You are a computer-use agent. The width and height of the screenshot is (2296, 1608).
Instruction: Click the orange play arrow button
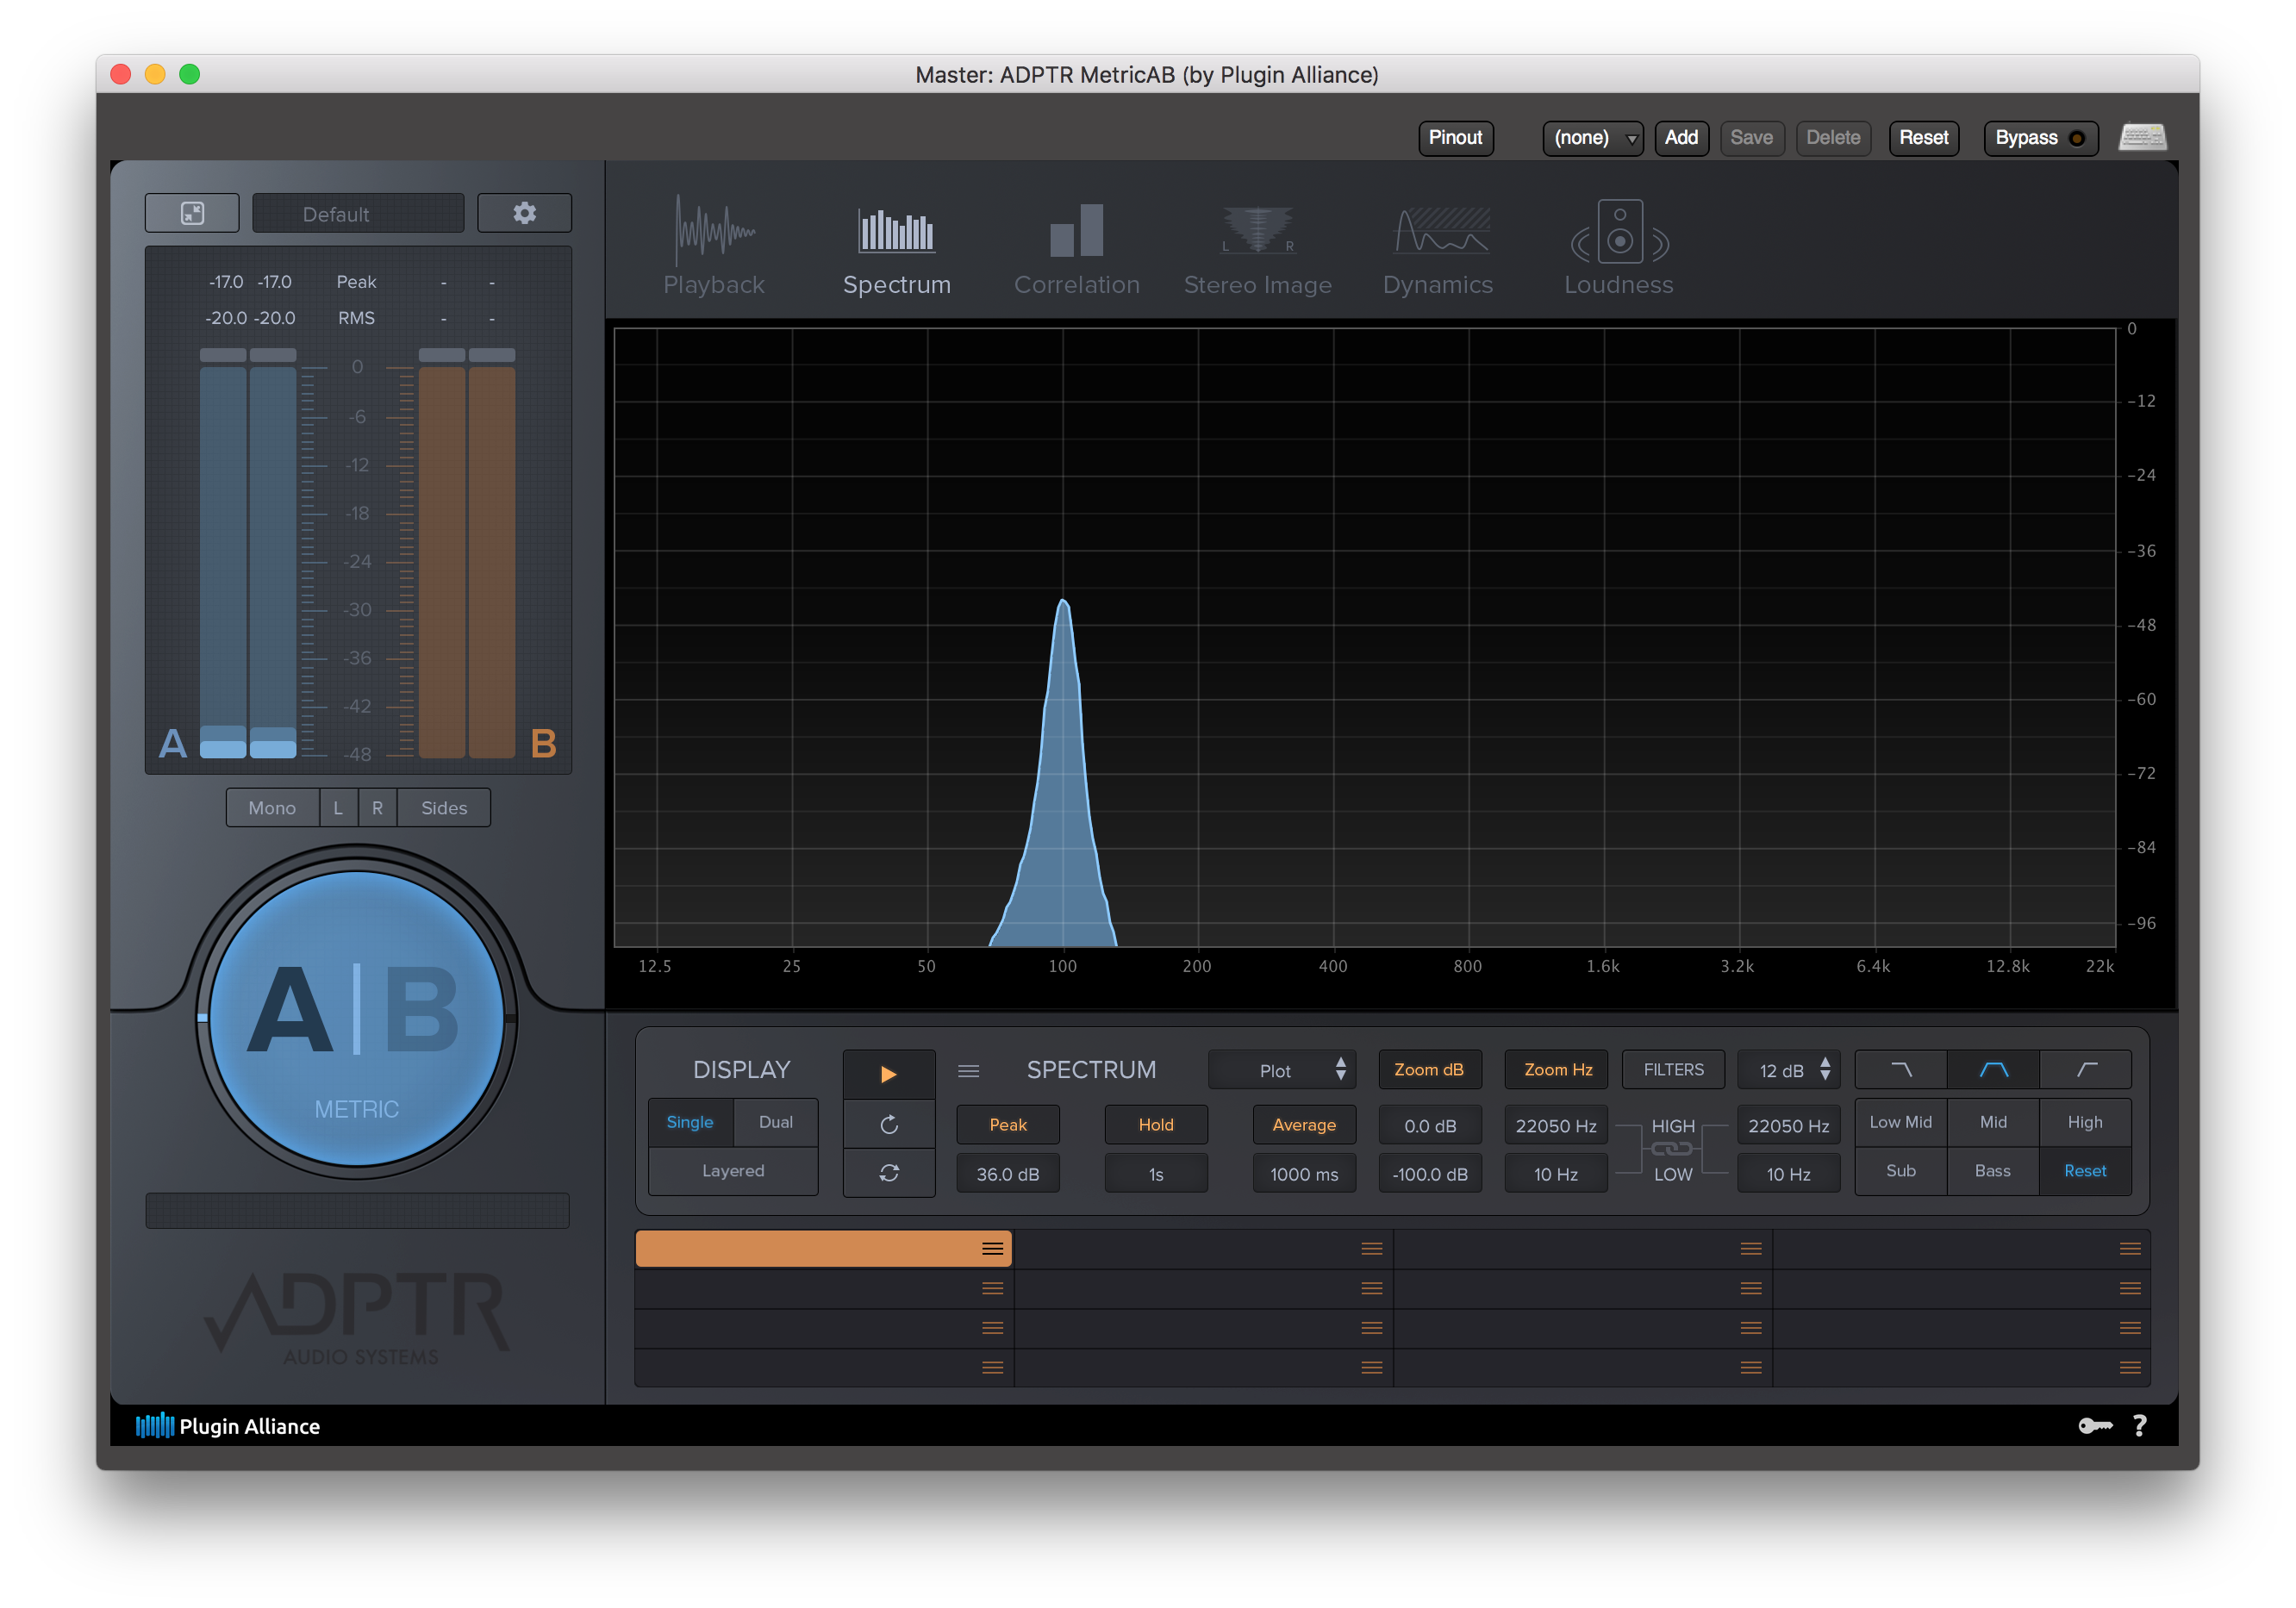coord(888,1074)
